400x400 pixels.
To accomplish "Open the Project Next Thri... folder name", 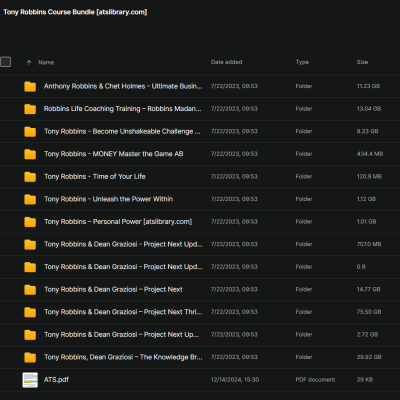I will pos(123,312).
